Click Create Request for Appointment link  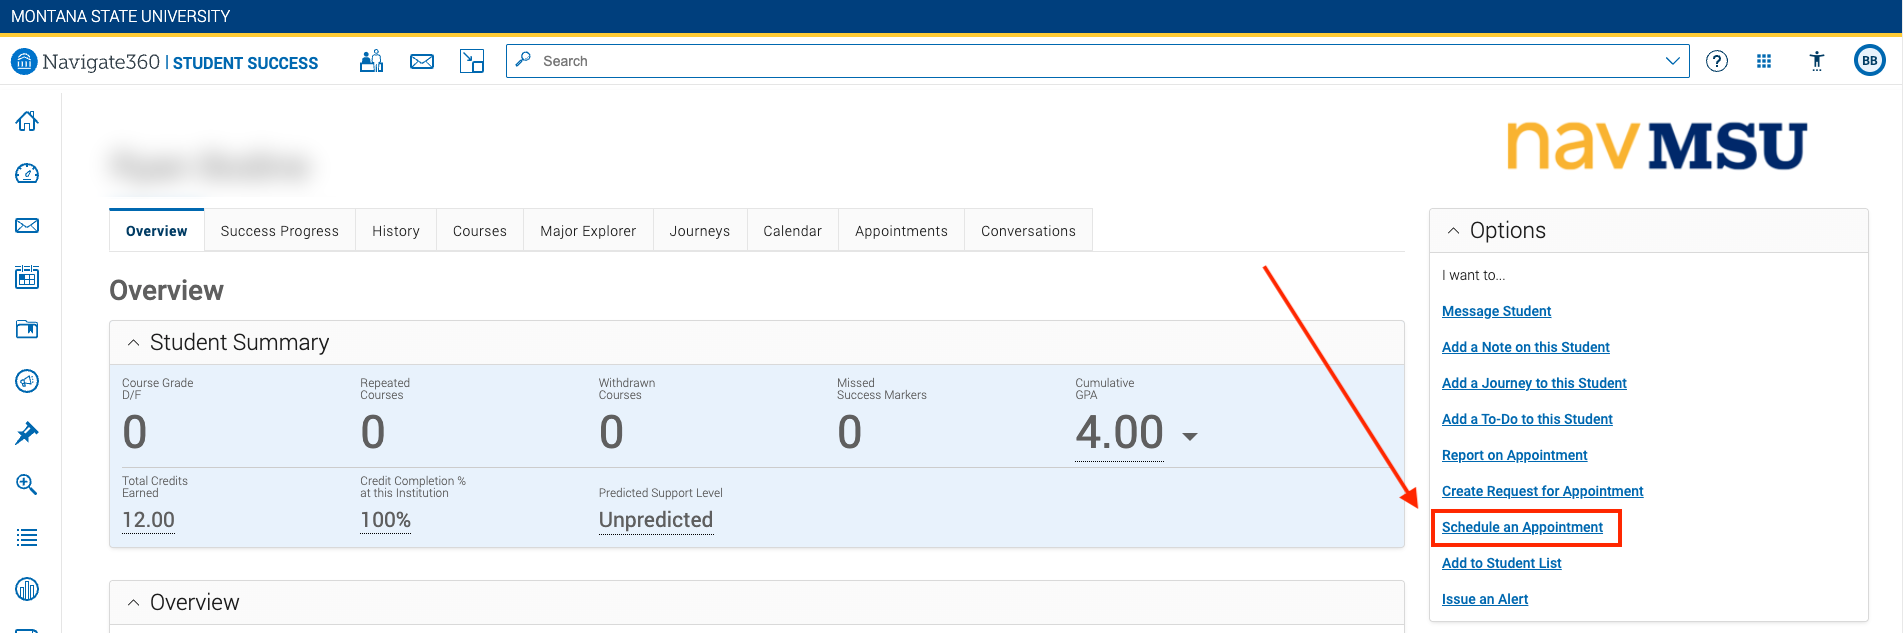coord(1542,491)
